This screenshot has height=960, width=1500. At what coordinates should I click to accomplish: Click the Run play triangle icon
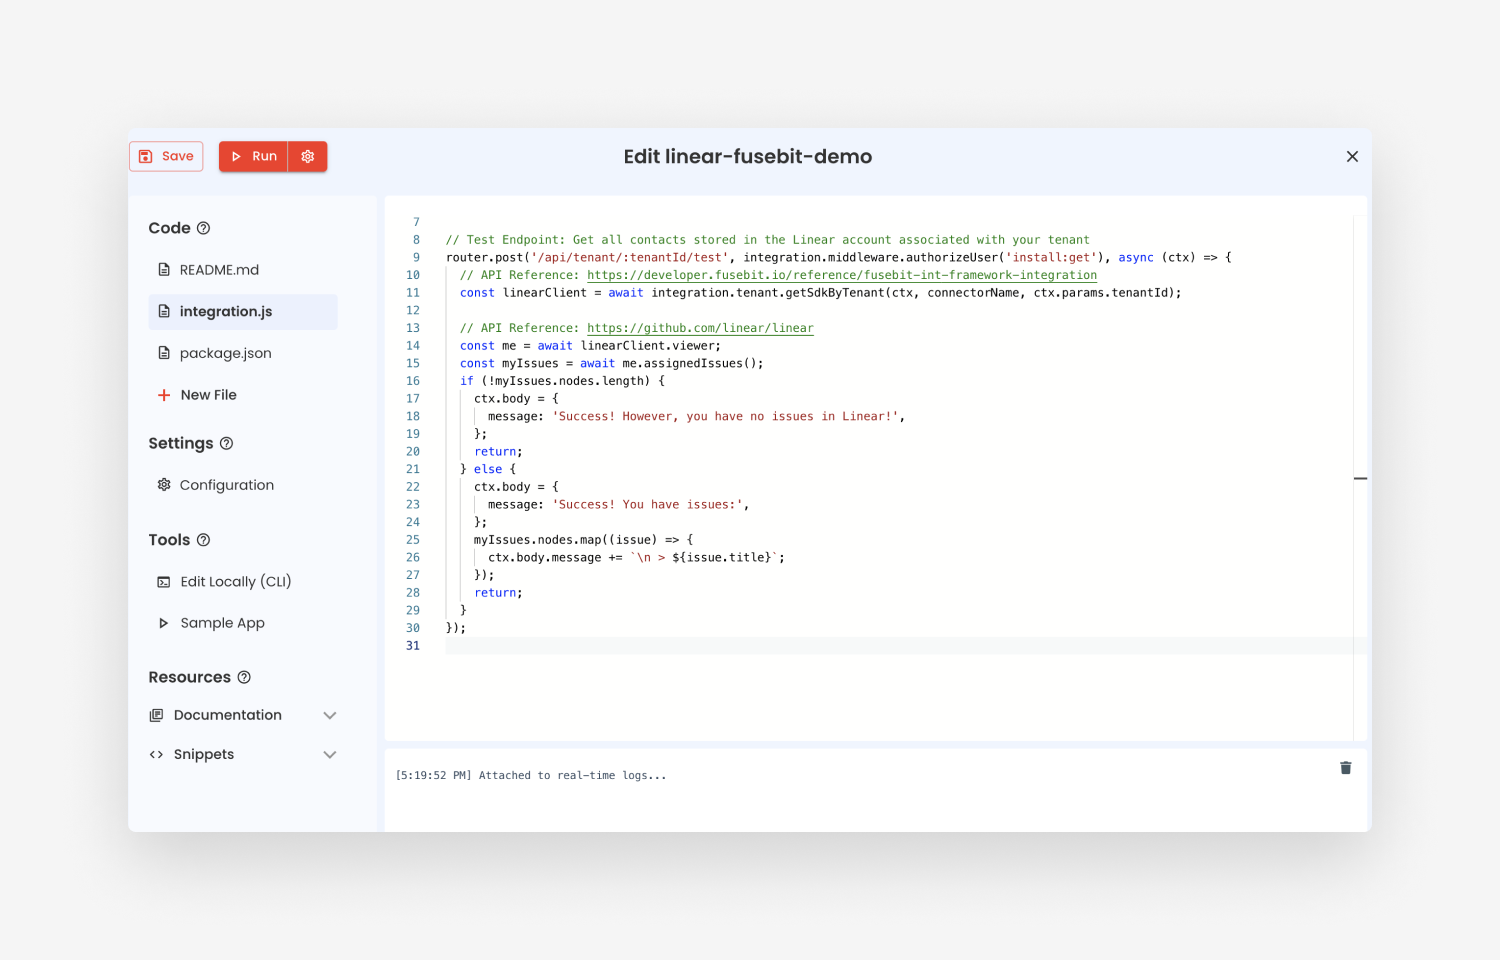coord(236,156)
